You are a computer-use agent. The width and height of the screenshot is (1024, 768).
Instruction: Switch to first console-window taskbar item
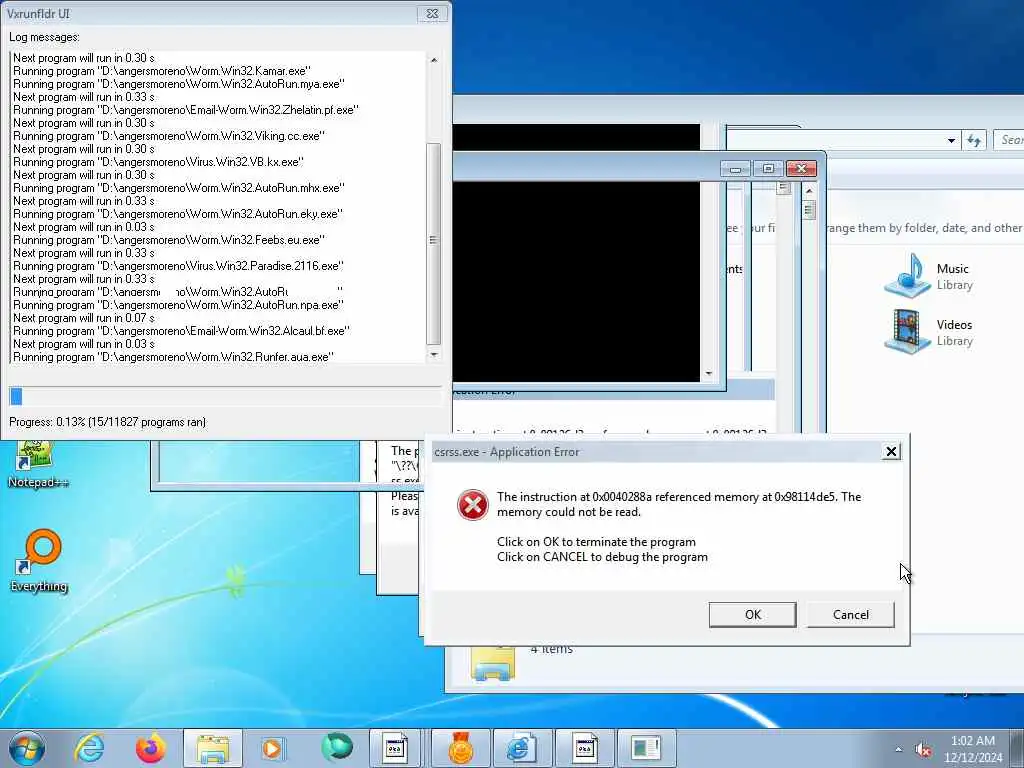click(x=394, y=748)
